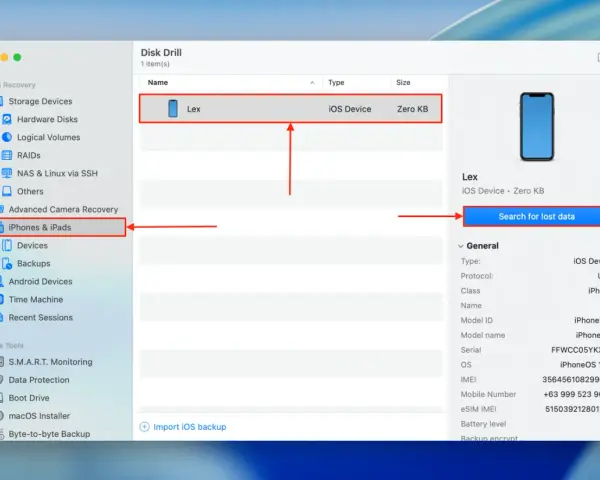Click the Mobile Number value
Screen dimensions: 600x480
[572, 394]
